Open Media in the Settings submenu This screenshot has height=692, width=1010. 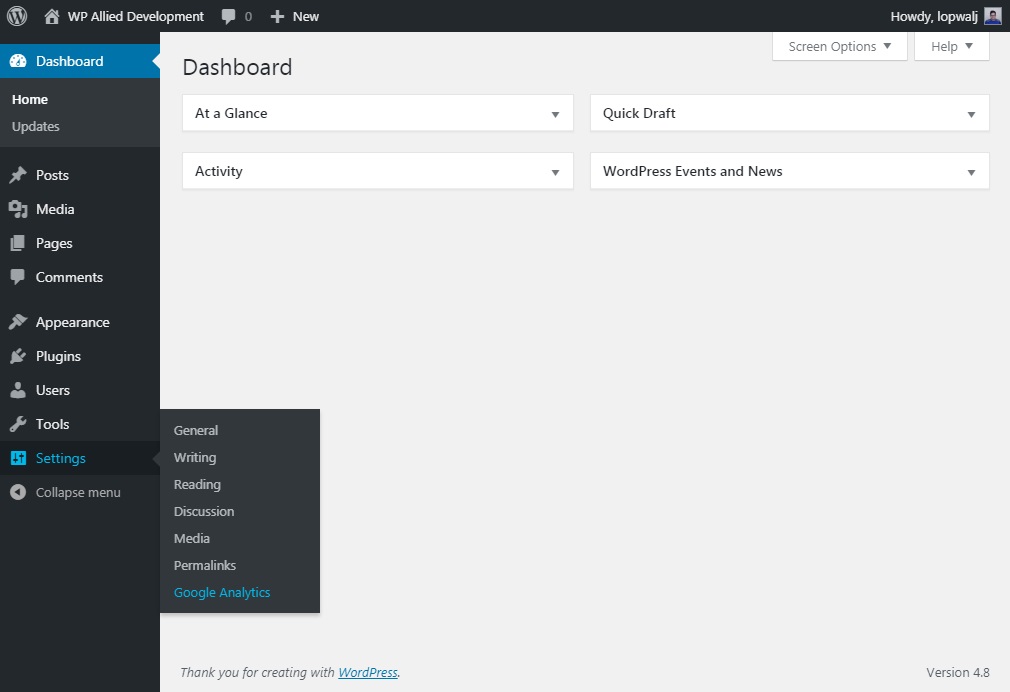click(x=191, y=539)
